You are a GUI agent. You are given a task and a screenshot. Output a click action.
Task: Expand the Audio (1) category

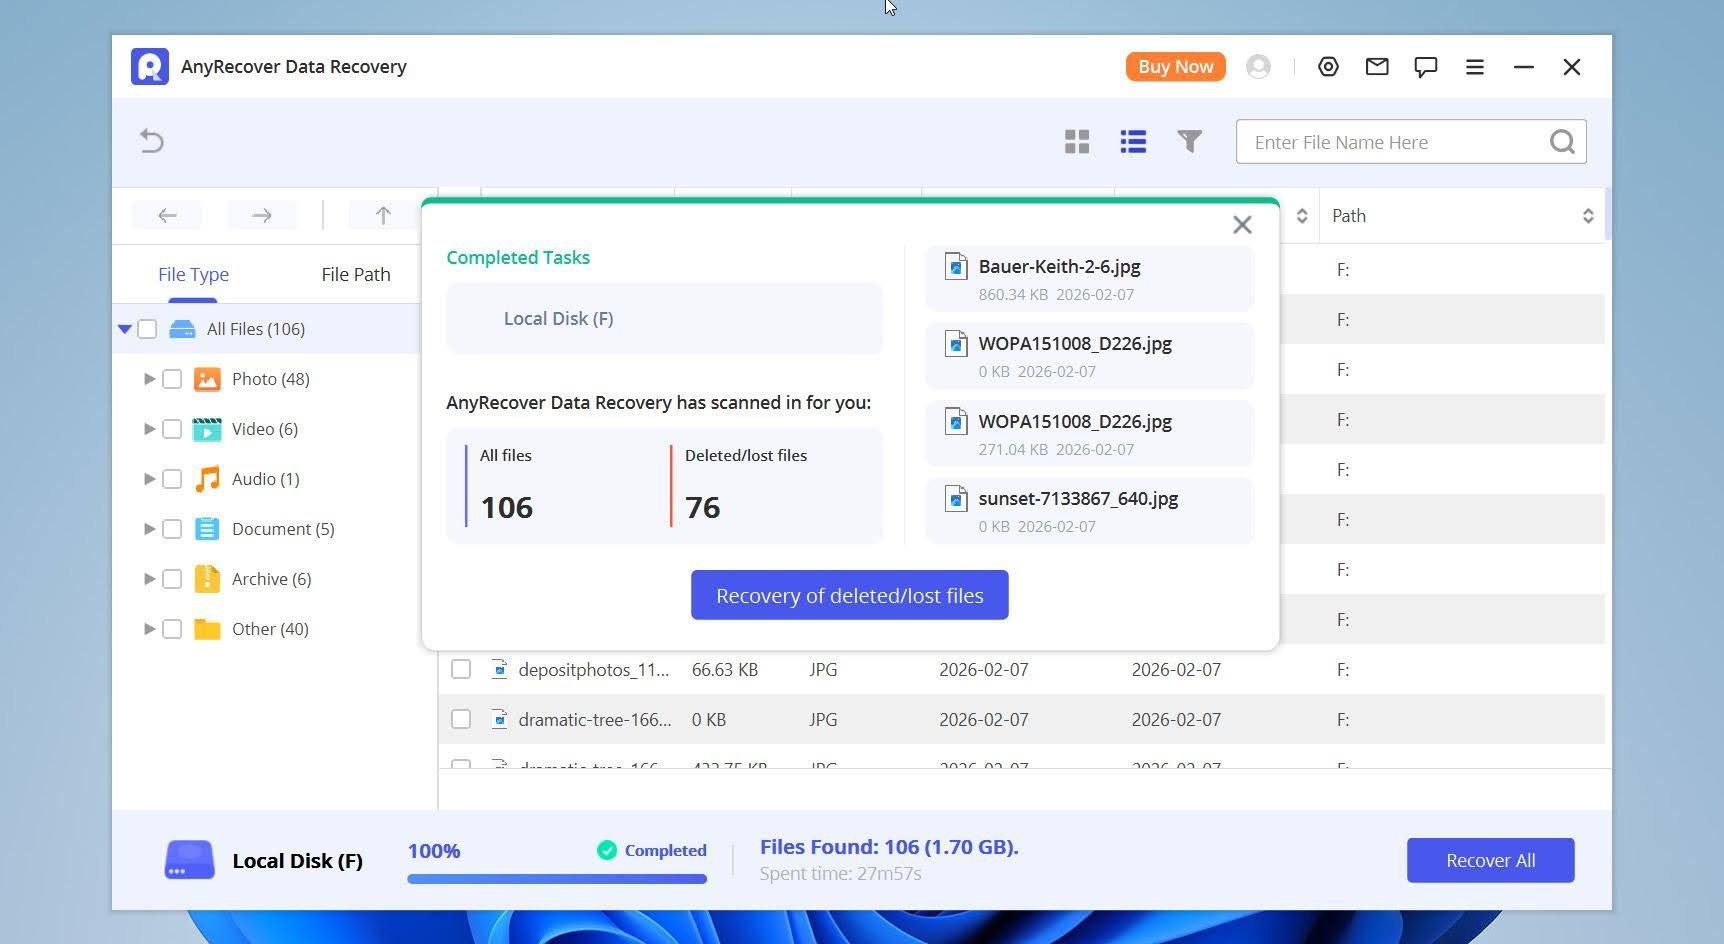coord(149,479)
